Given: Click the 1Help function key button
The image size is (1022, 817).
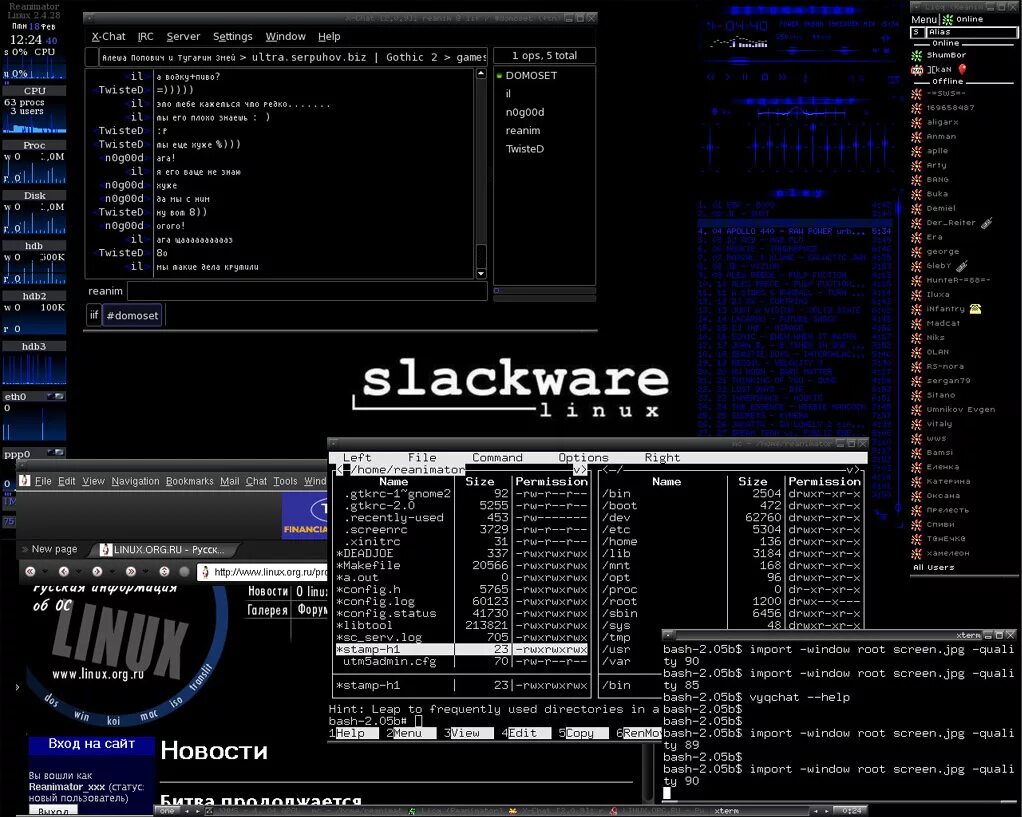Looking at the screenshot, I should pyautogui.click(x=353, y=733).
